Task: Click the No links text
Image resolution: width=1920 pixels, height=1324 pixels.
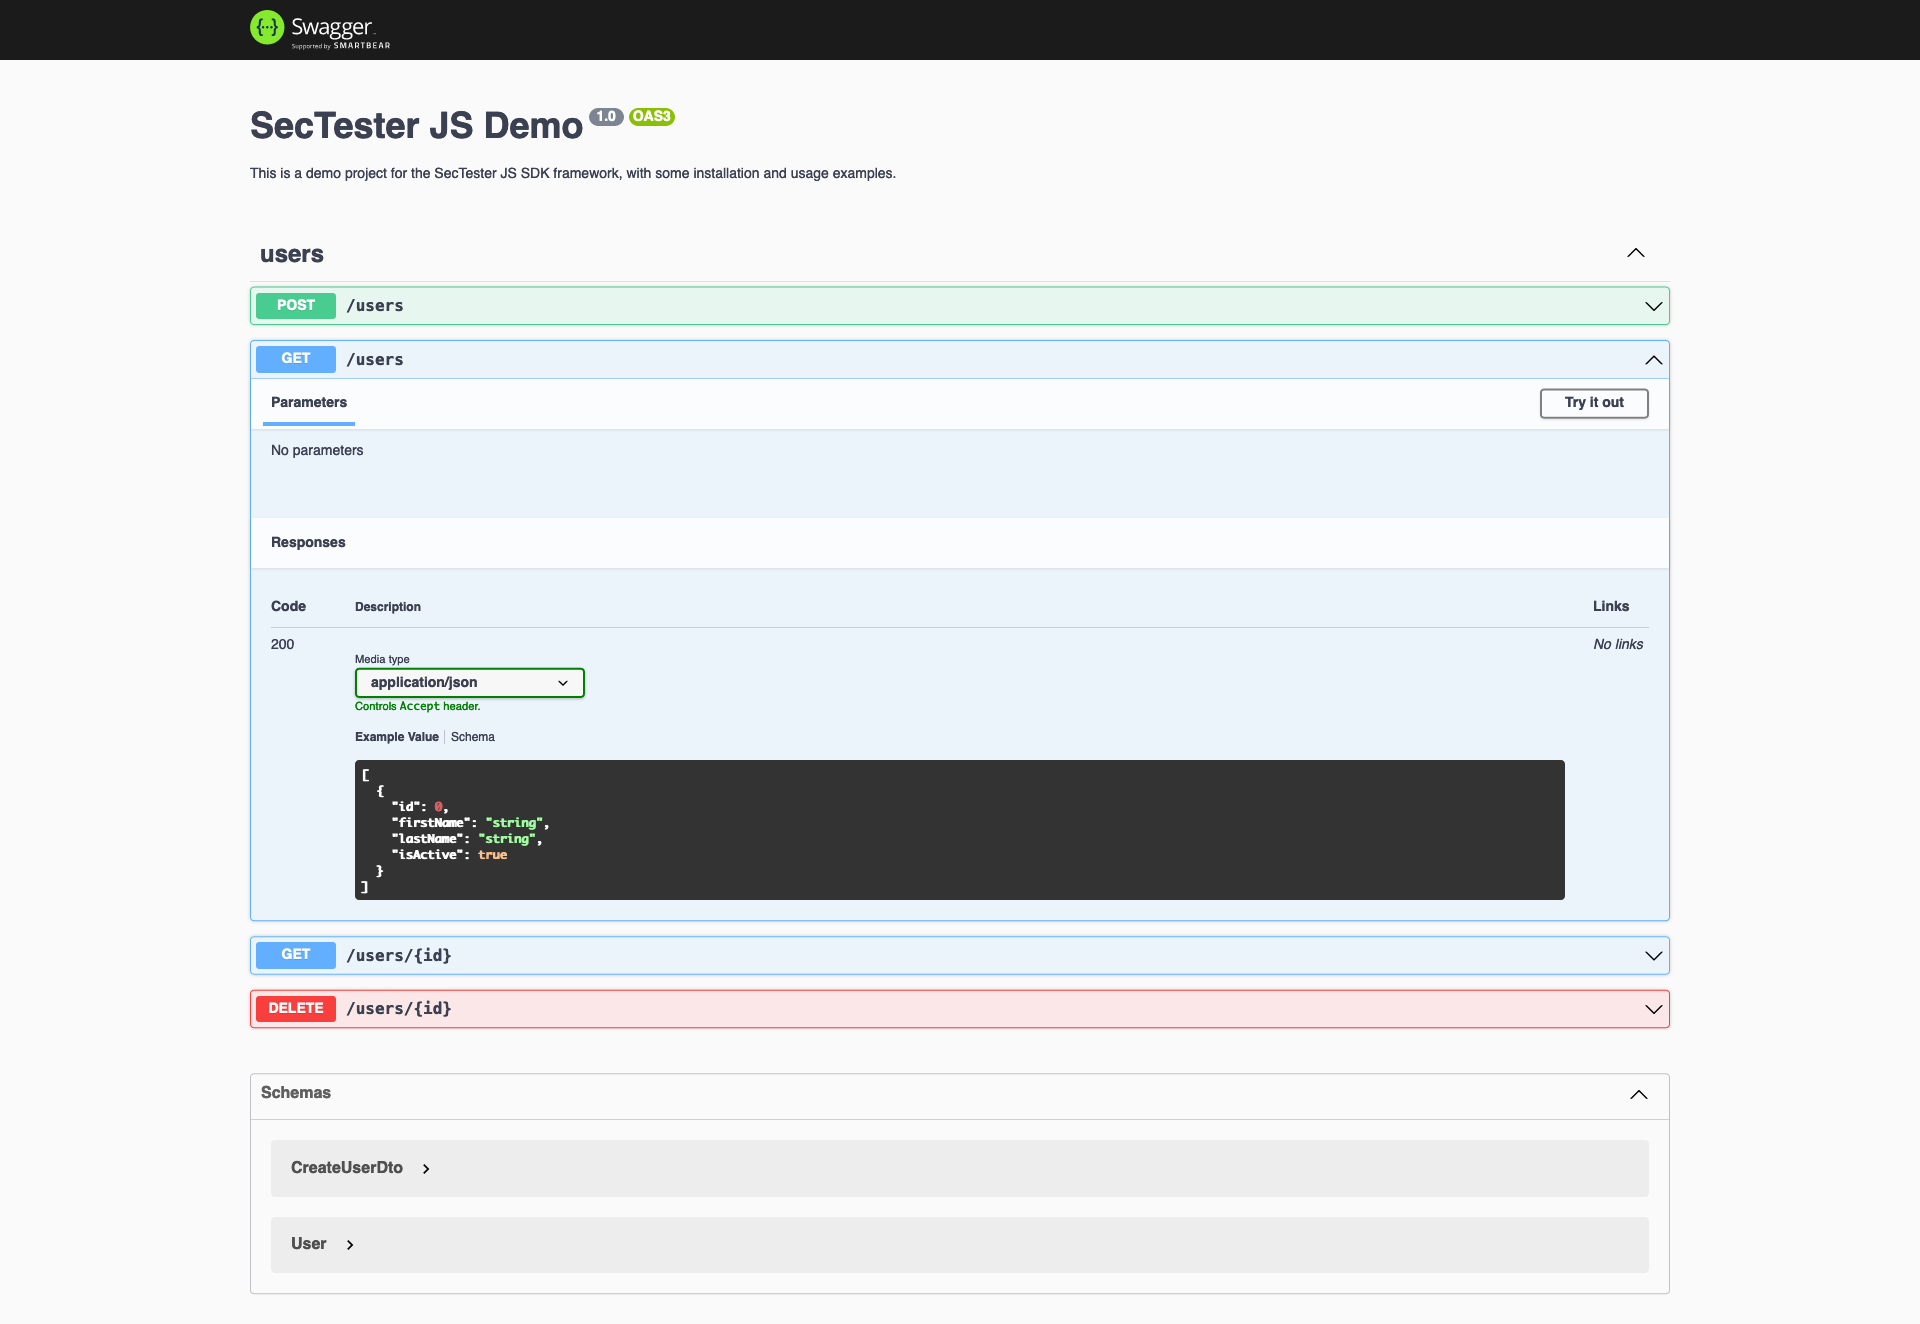Action: (x=1618, y=644)
